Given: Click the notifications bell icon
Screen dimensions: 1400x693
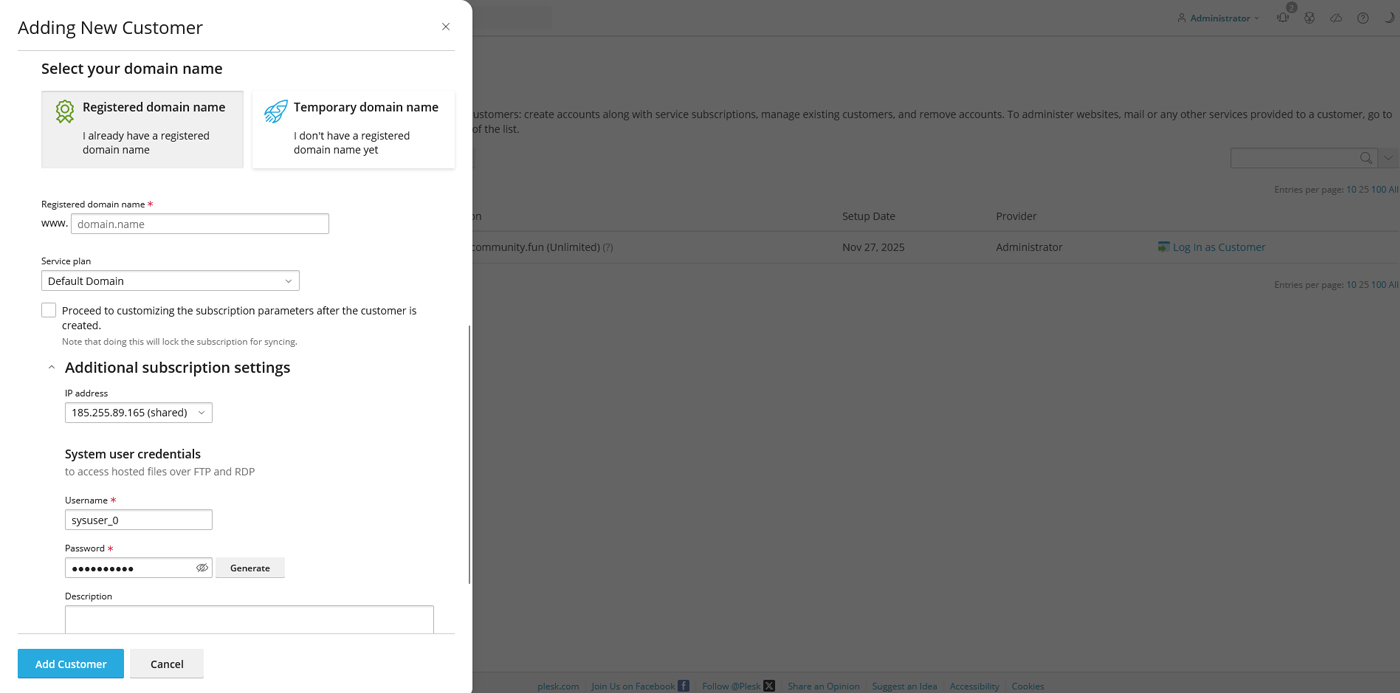Looking at the screenshot, I should 1283,18.
